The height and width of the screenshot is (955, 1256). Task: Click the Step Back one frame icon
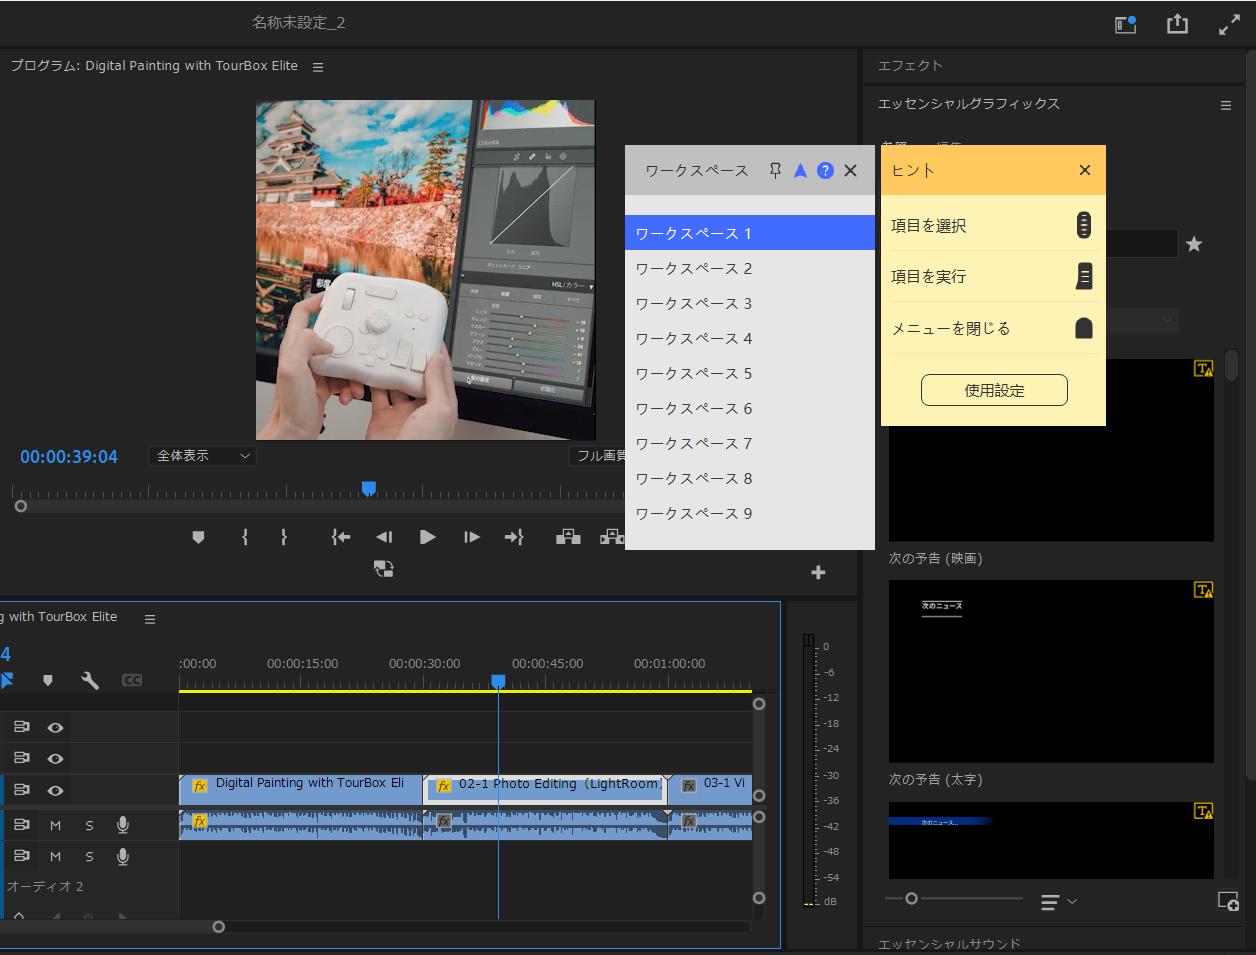[384, 537]
